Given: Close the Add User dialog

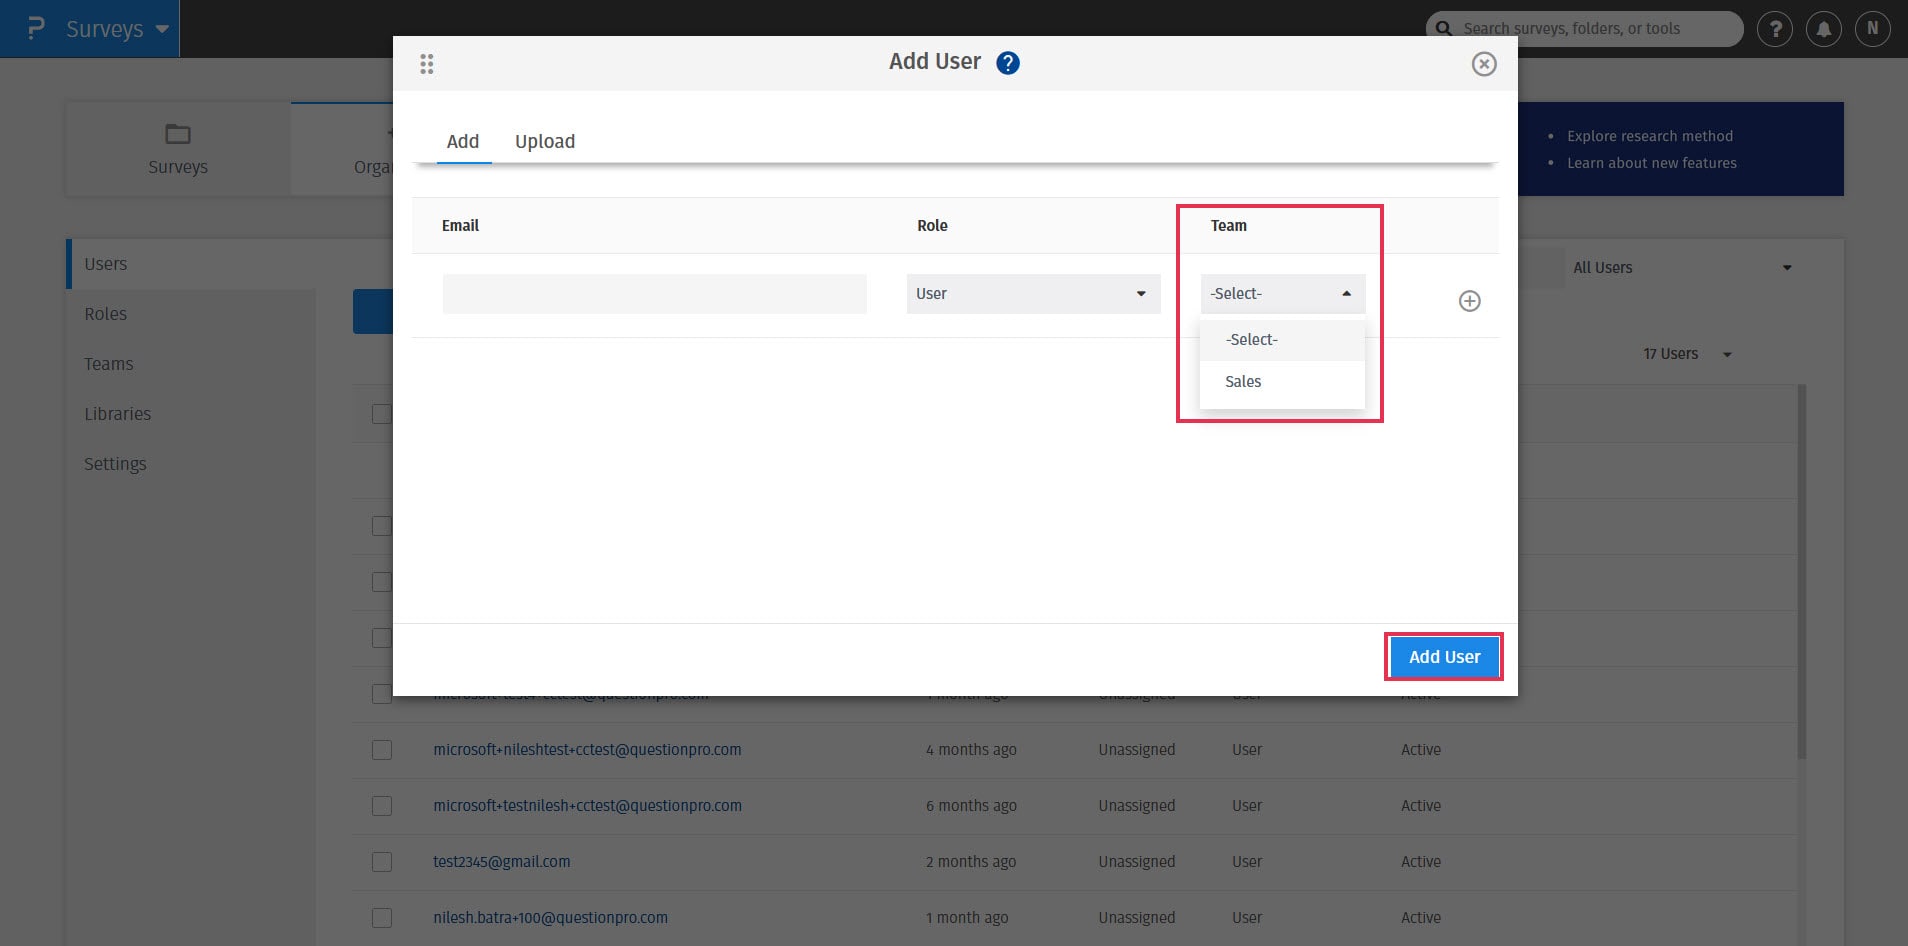Looking at the screenshot, I should tap(1484, 64).
